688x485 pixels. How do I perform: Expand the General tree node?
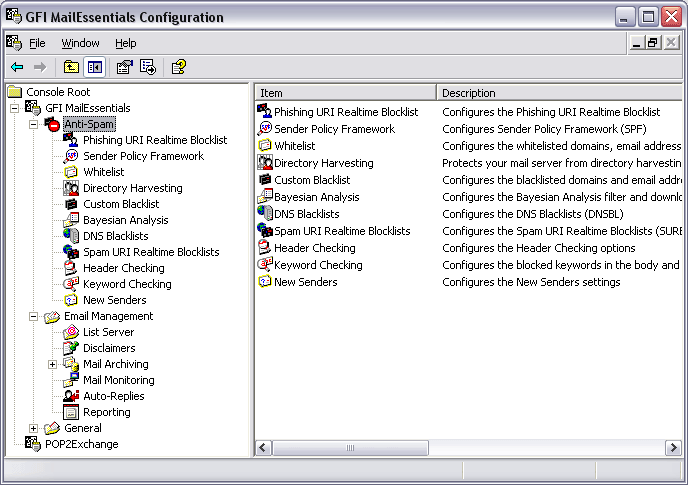pos(33,428)
